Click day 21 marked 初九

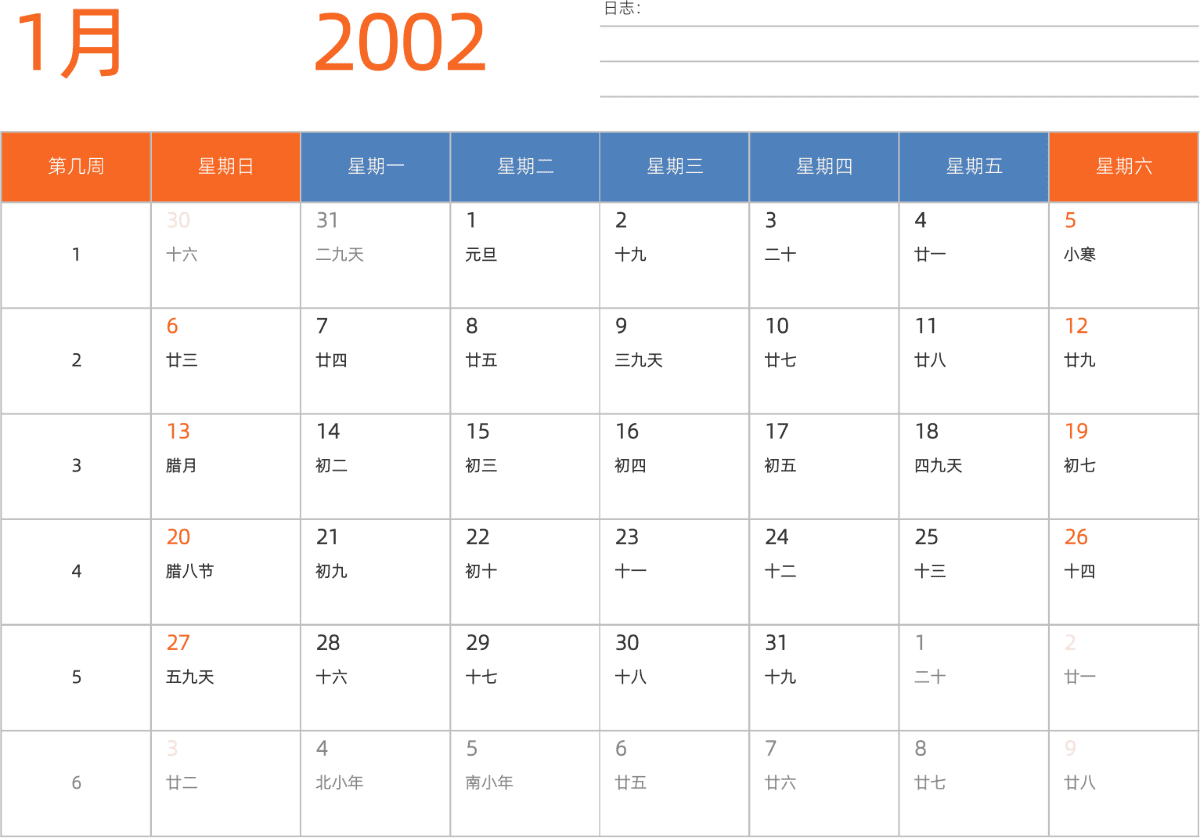coord(376,572)
